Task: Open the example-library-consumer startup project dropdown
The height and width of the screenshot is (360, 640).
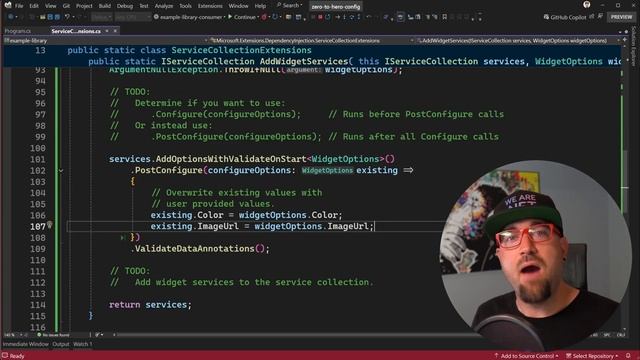Action: click(x=189, y=17)
